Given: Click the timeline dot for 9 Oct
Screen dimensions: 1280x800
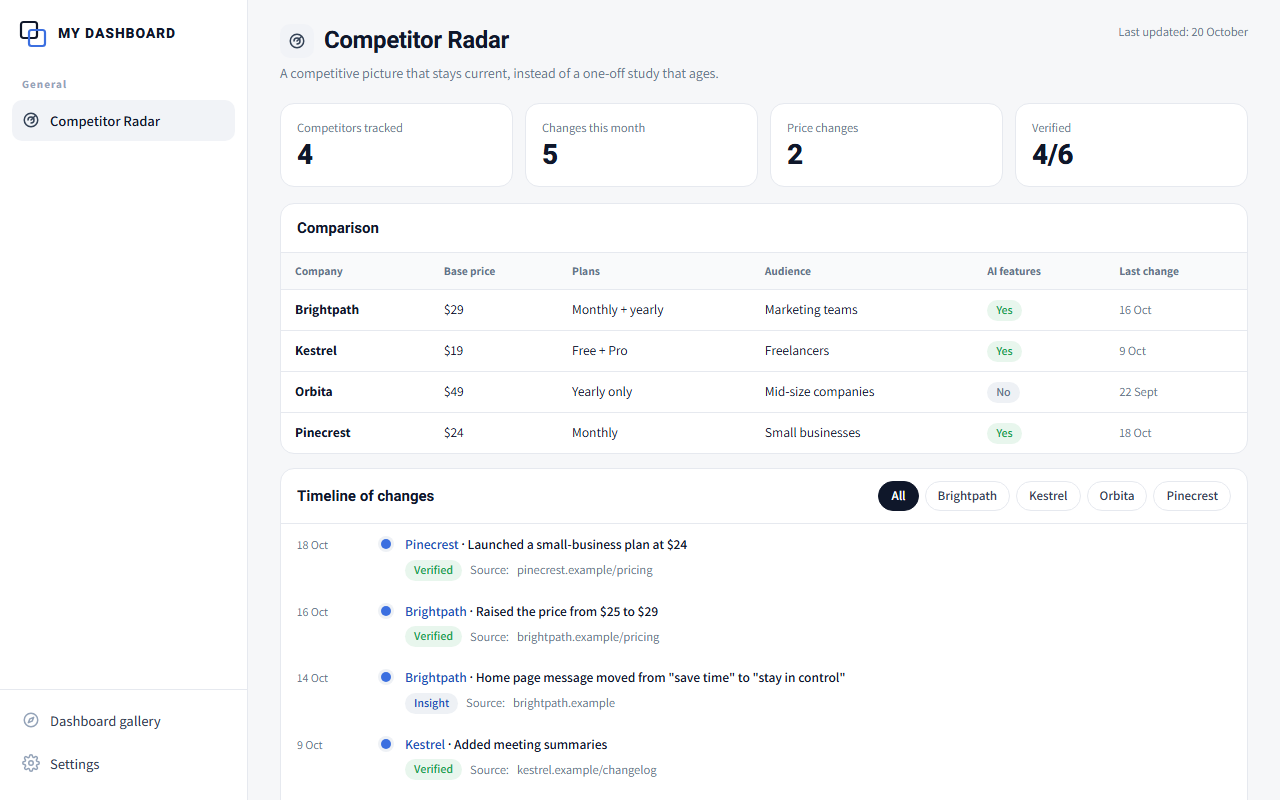Looking at the screenshot, I should pyautogui.click(x=386, y=744).
